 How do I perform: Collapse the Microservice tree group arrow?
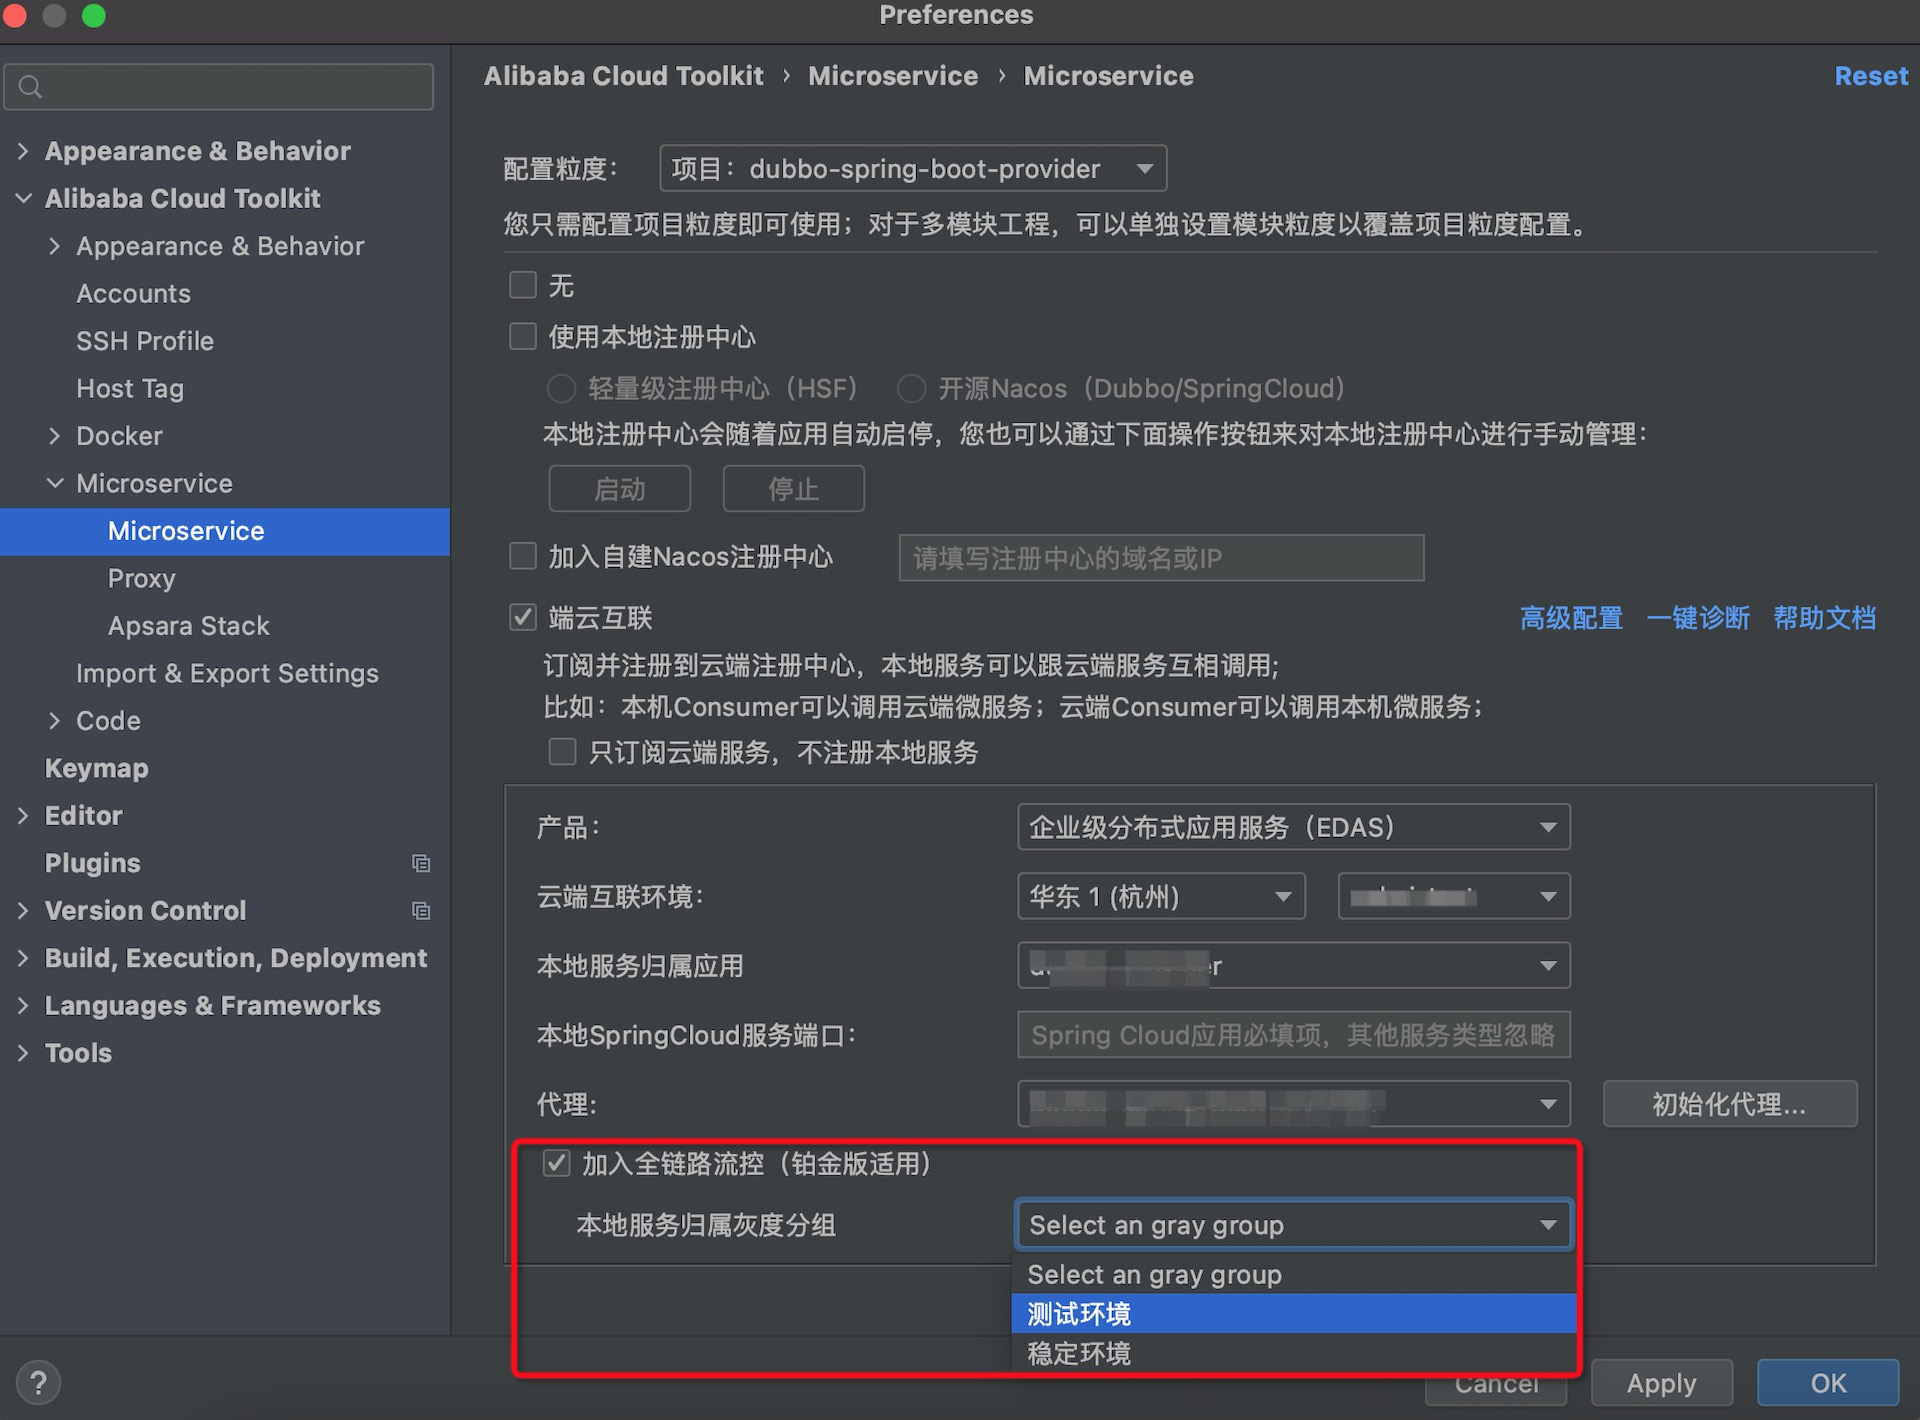pos(55,484)
